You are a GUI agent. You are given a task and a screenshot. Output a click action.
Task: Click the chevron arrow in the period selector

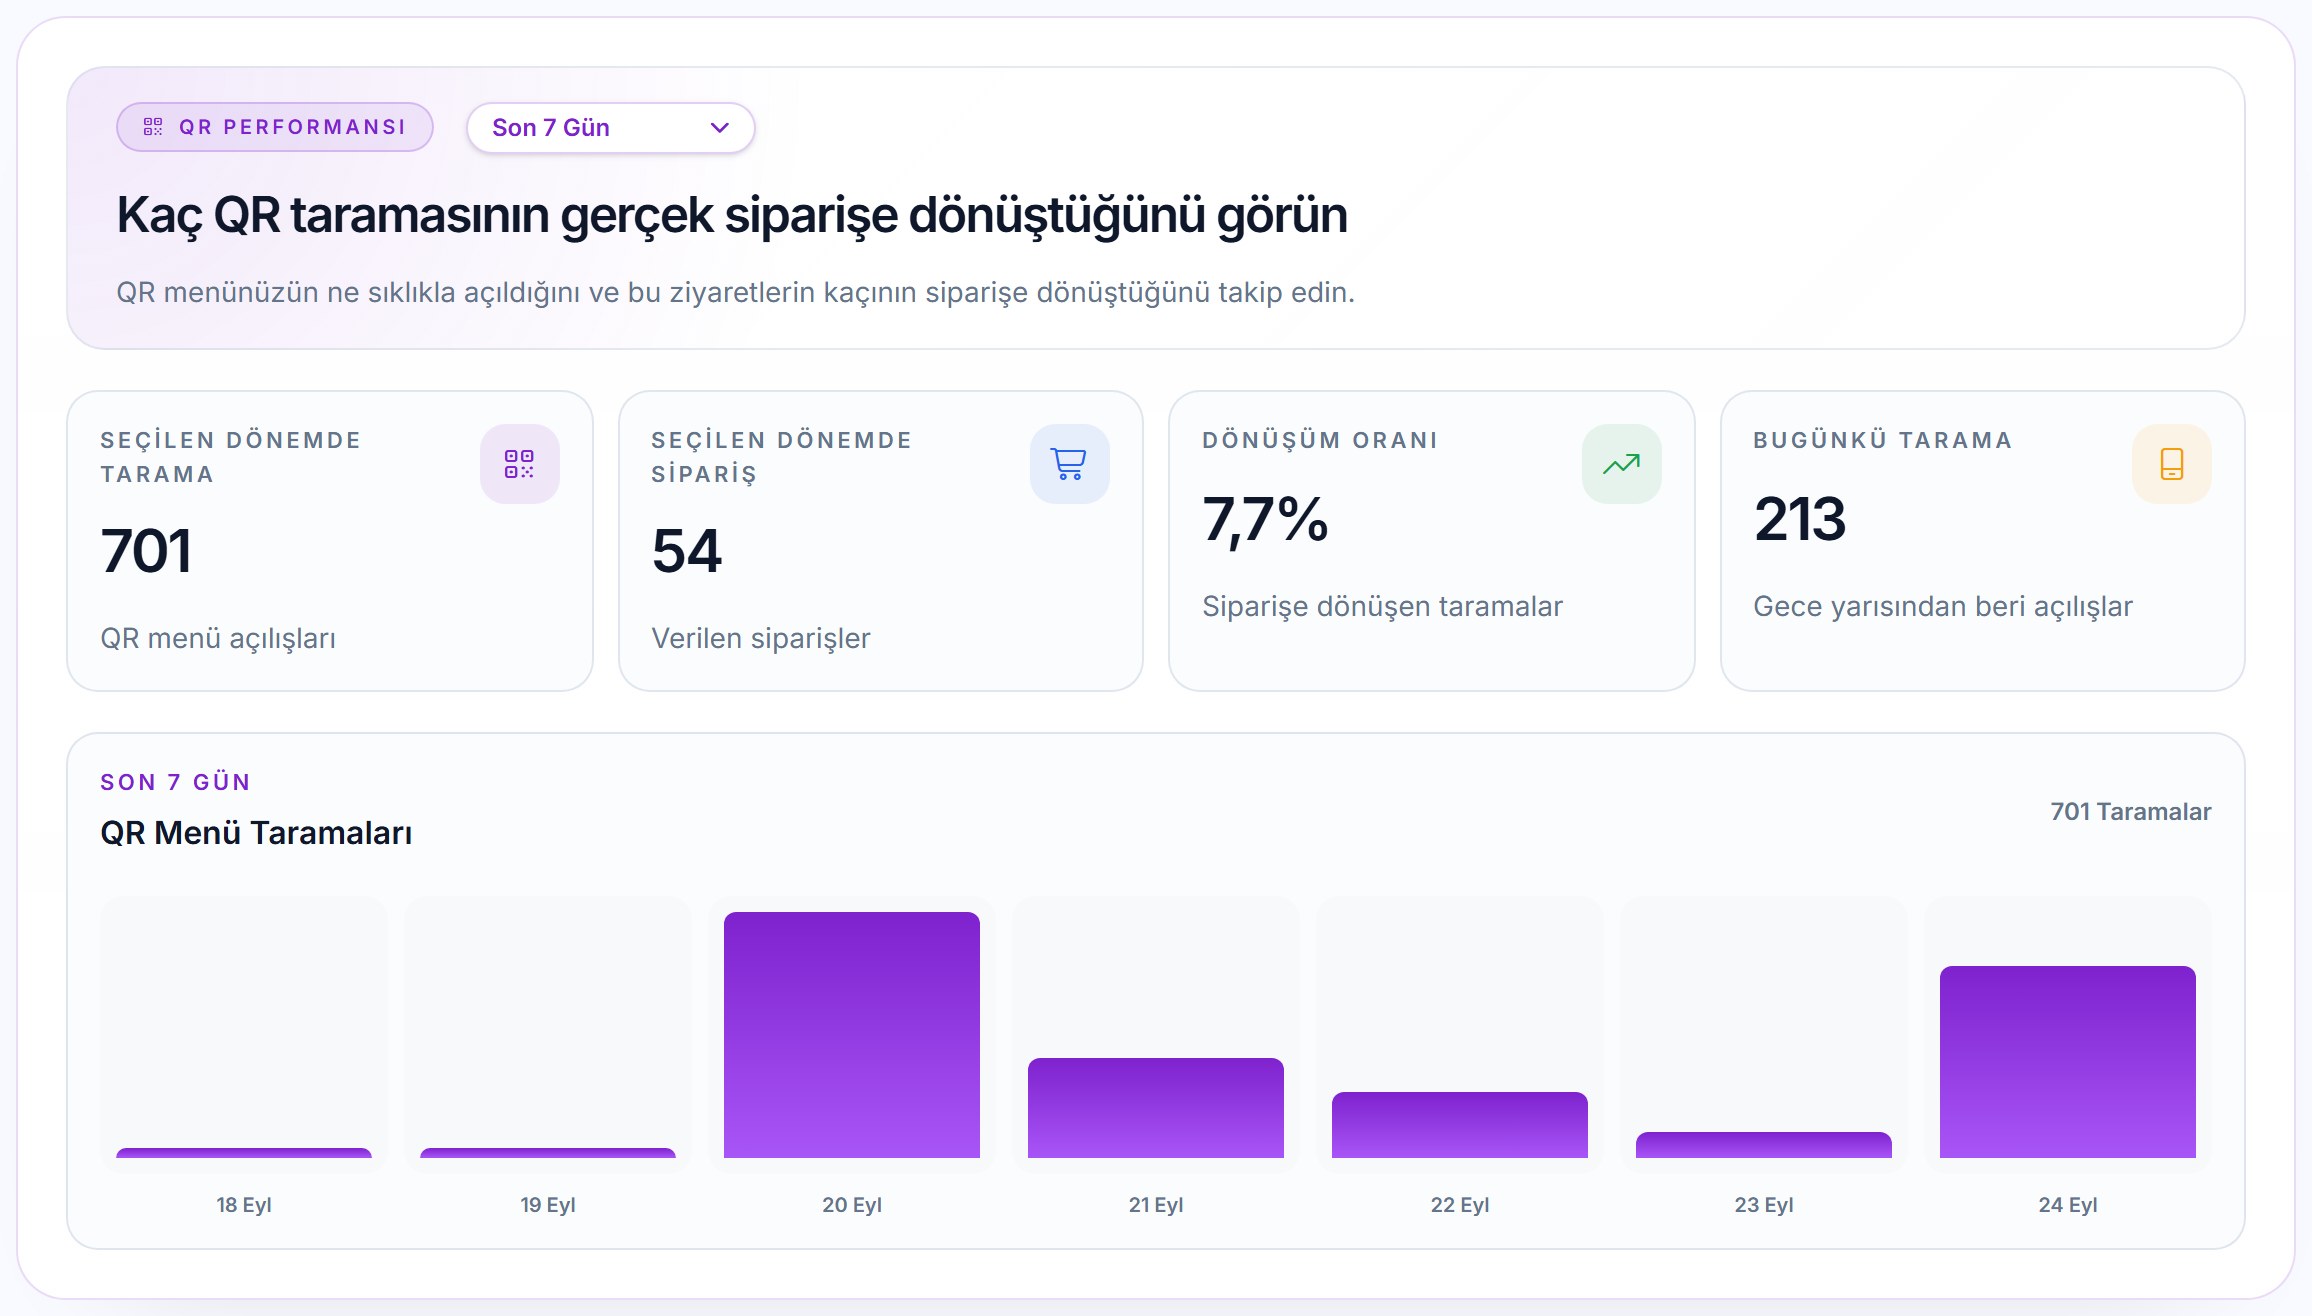pyautogui.click(x=719, y=128)
